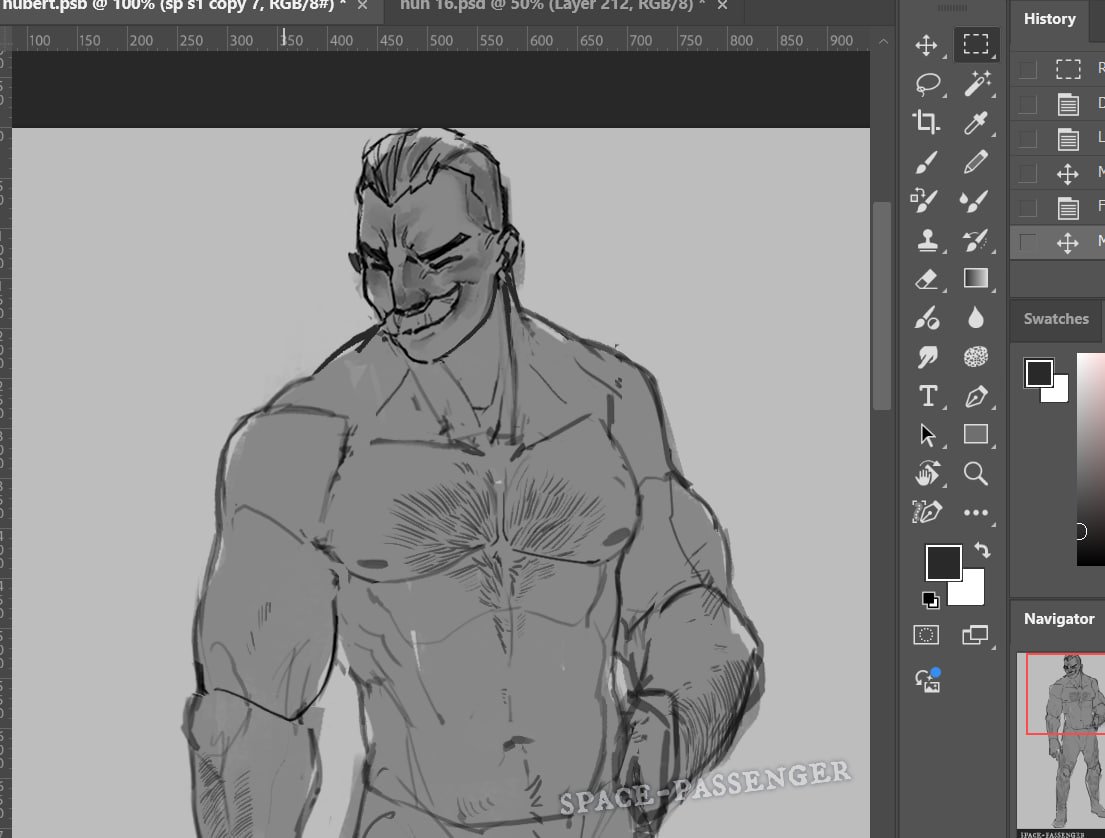
Task: Select the Smudge tool
Action: (926, 357)
